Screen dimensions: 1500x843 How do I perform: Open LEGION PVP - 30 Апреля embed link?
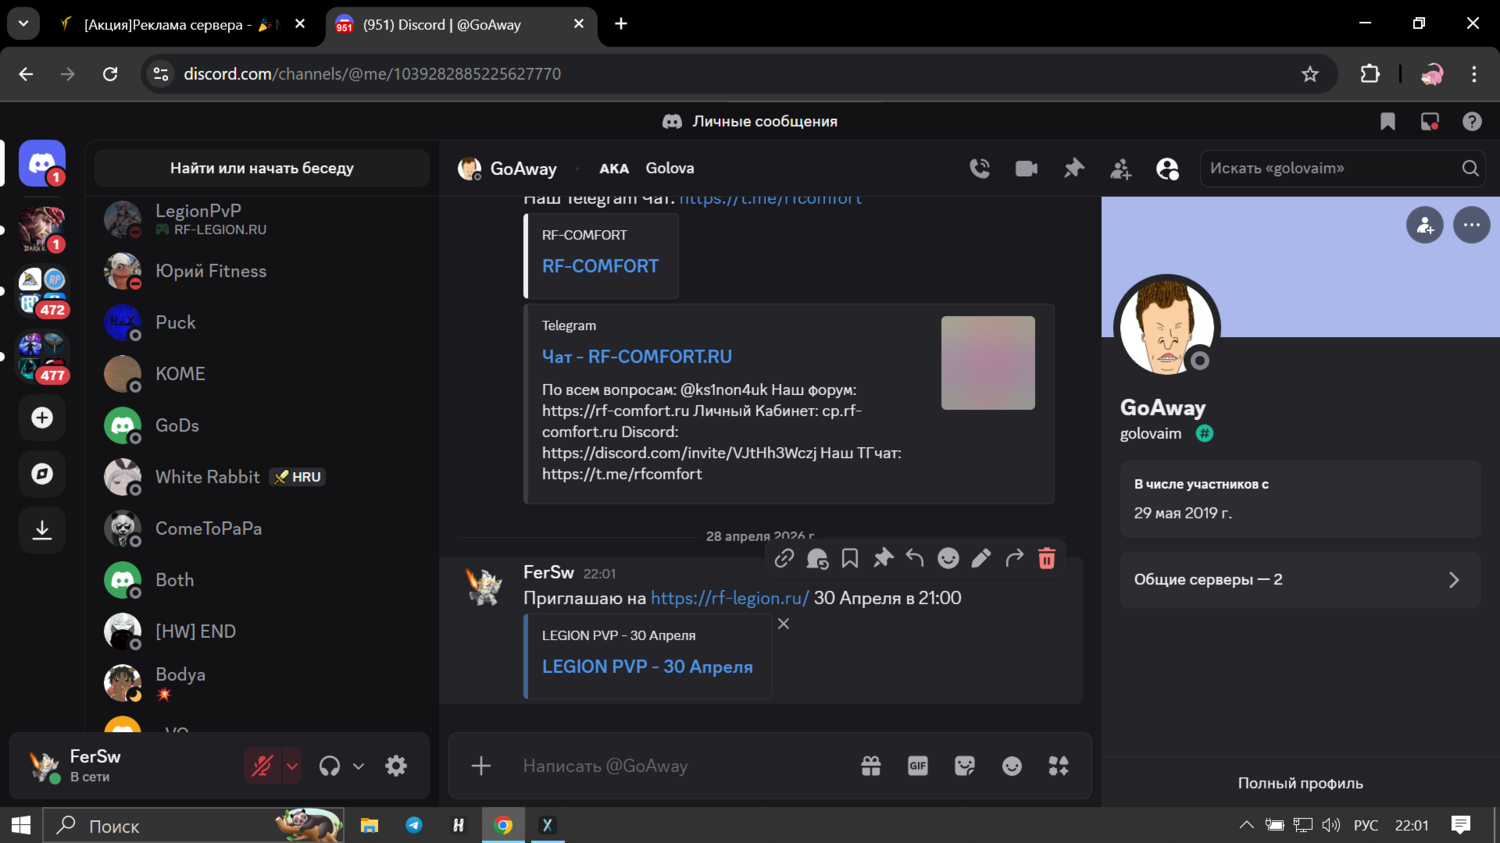tap(647, 667)
